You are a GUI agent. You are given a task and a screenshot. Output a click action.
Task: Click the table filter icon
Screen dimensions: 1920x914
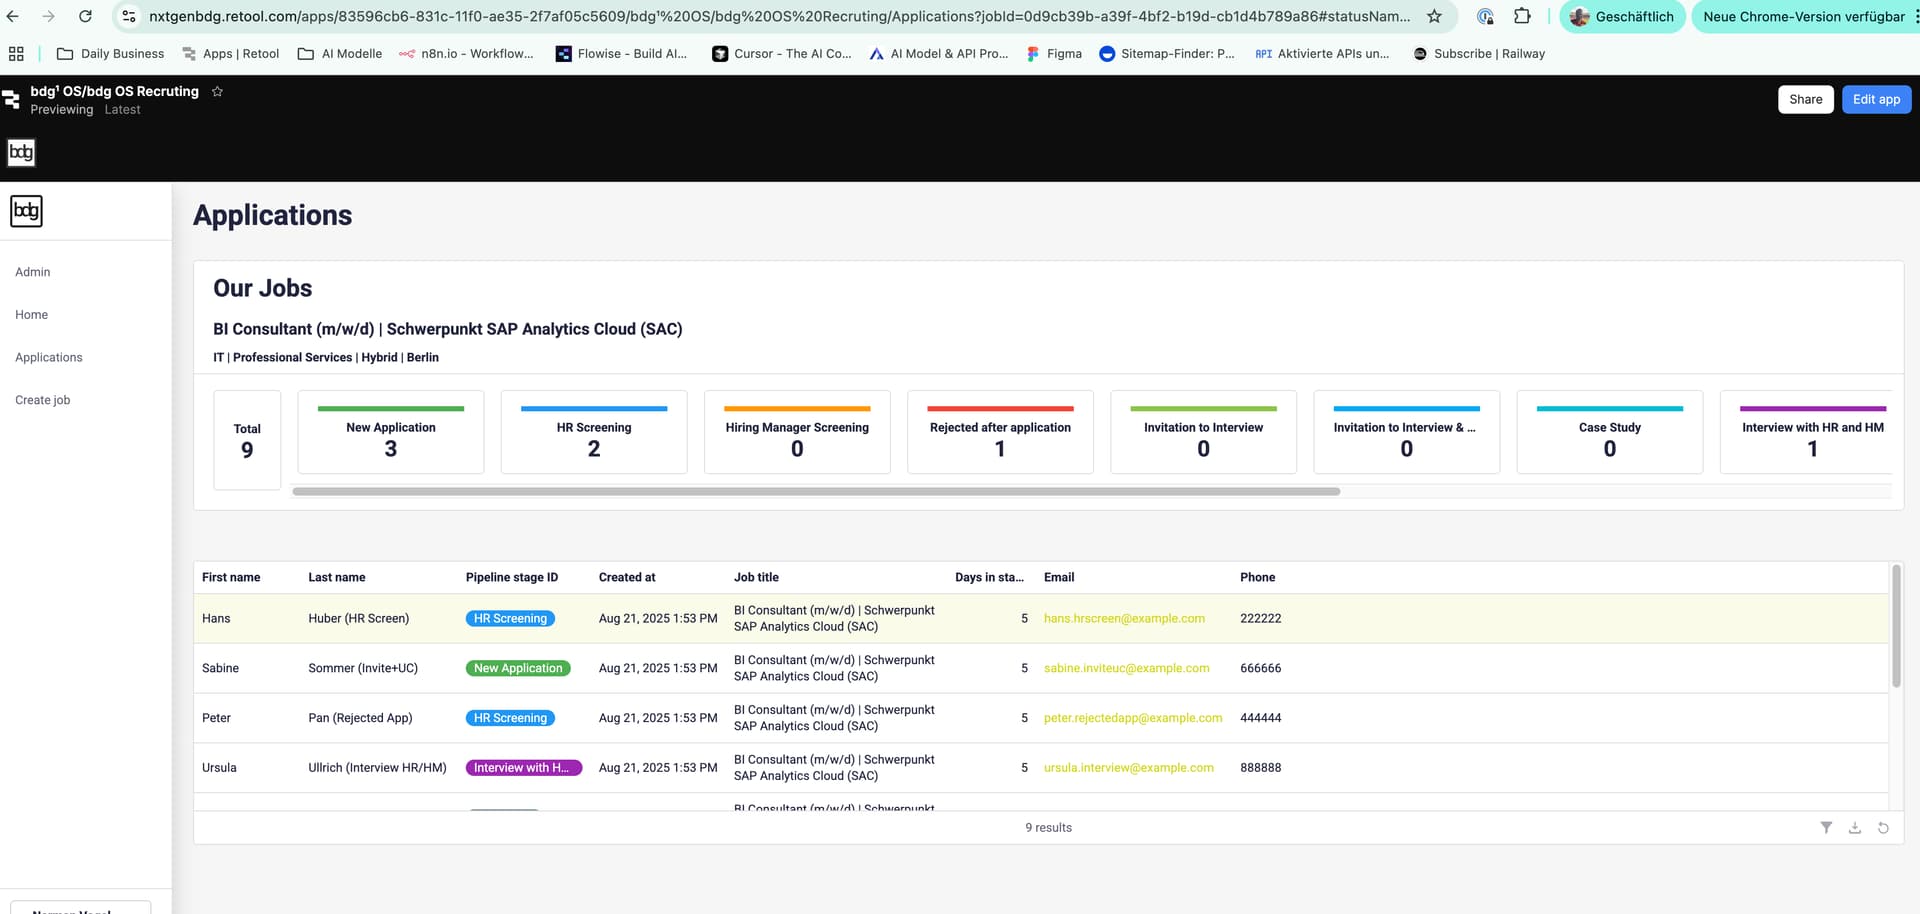point(1826,828)
